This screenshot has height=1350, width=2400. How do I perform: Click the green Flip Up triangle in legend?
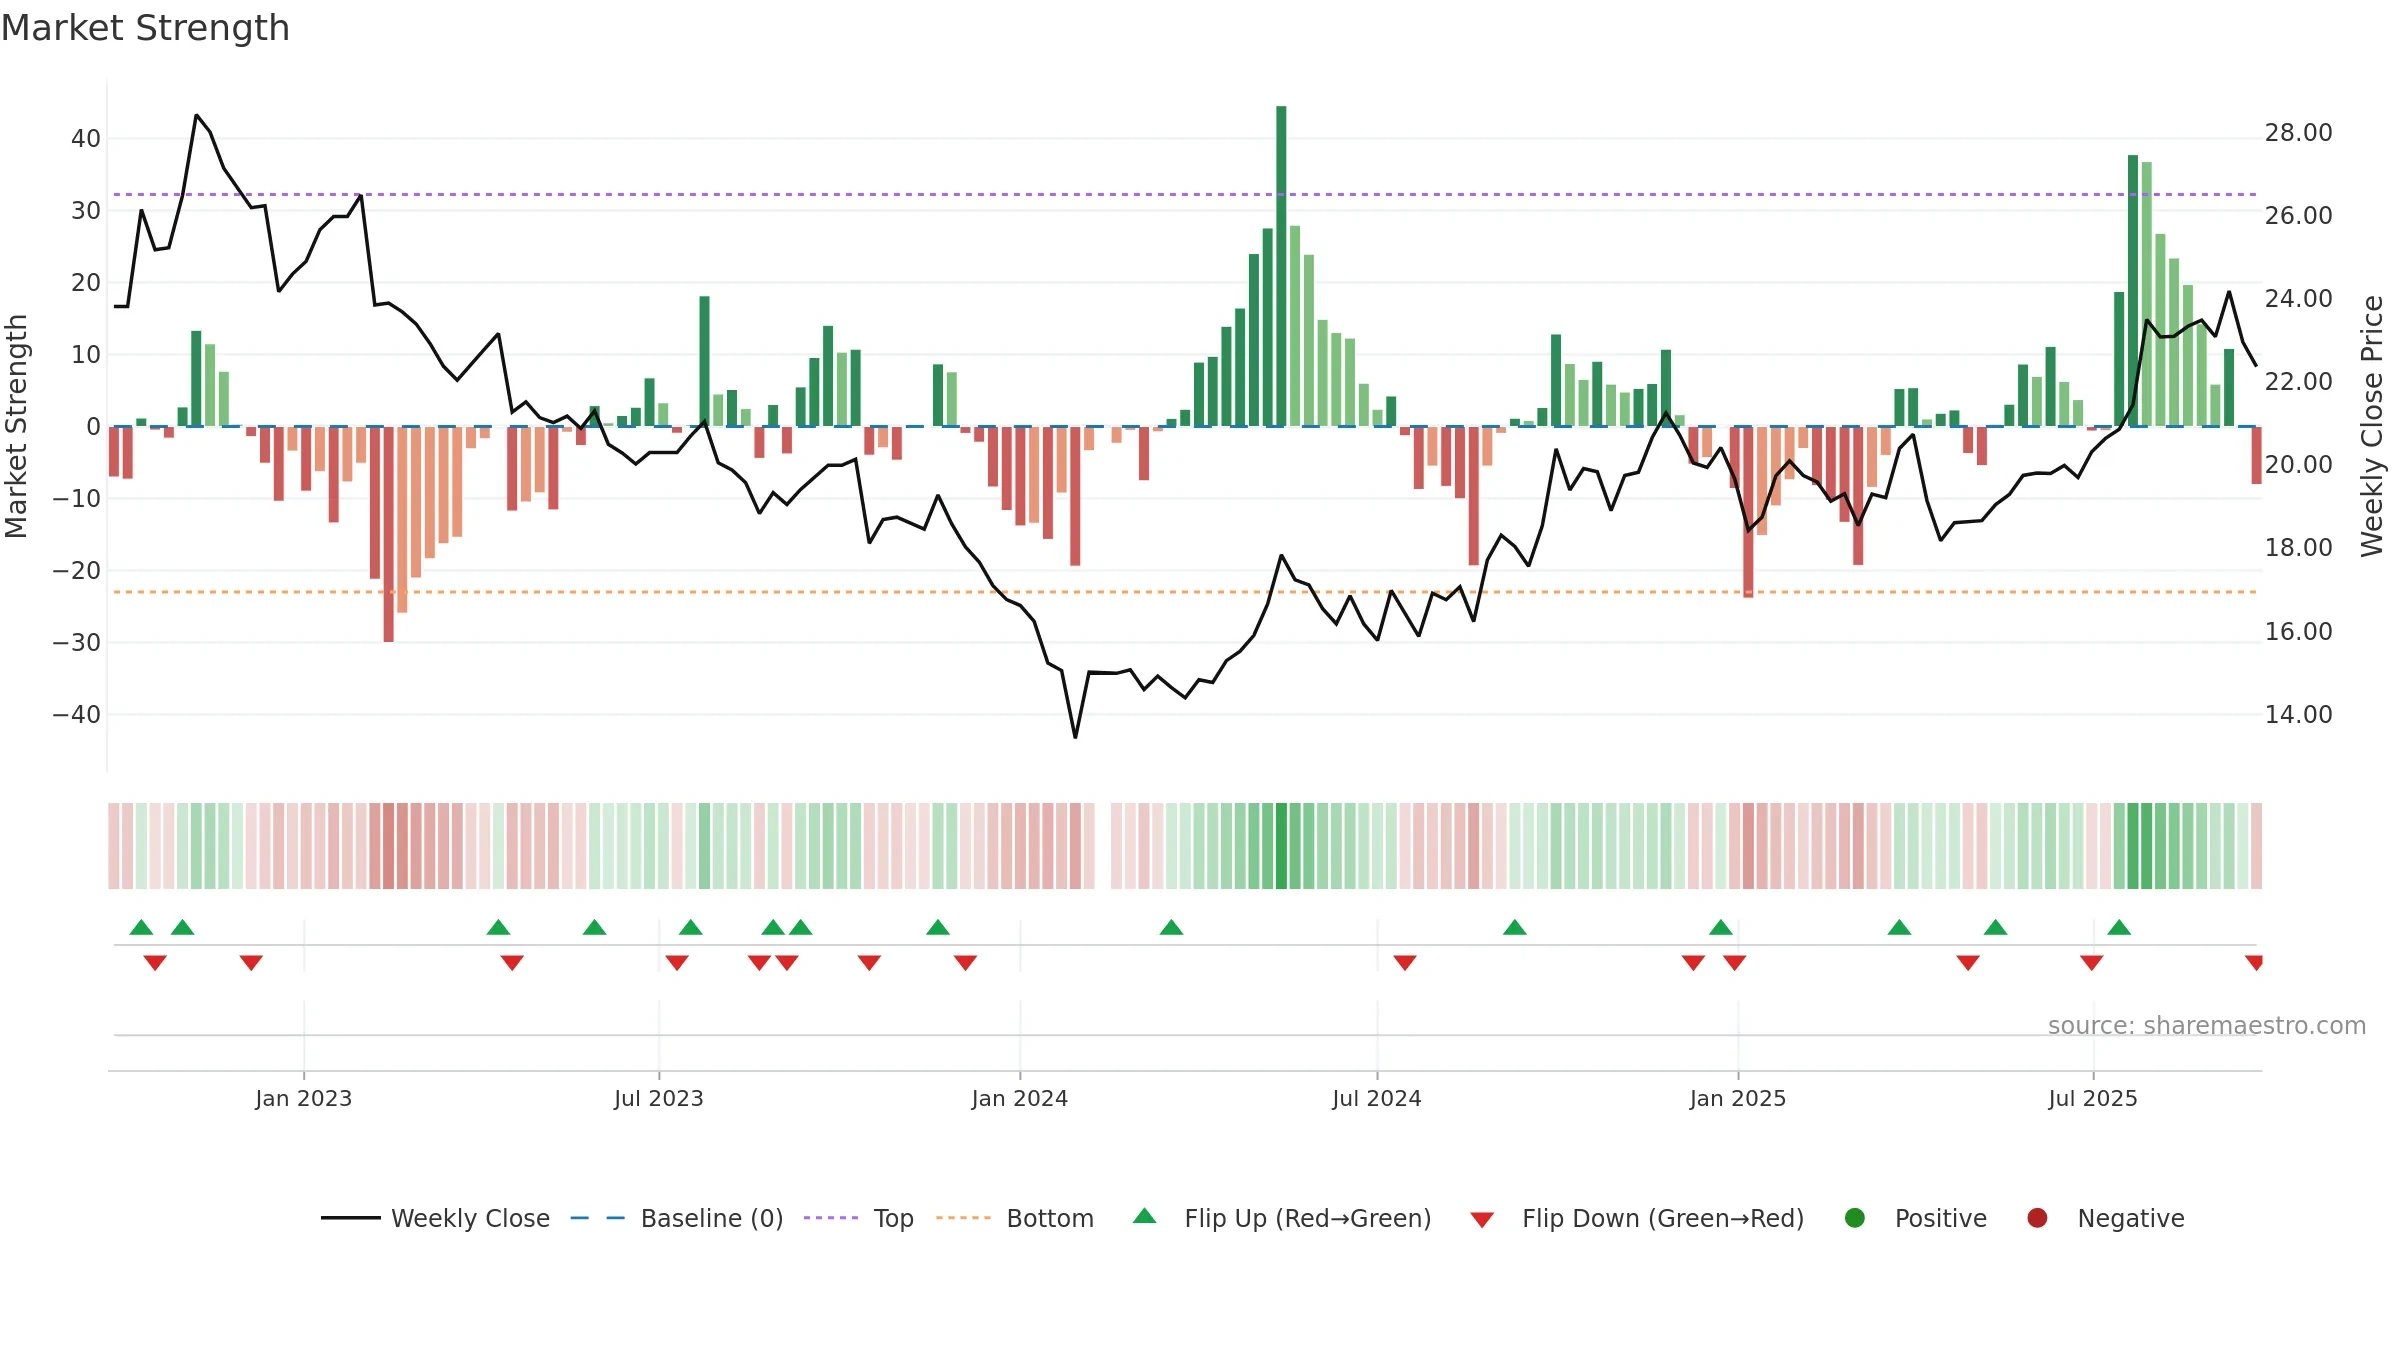click(1145, 1216)
